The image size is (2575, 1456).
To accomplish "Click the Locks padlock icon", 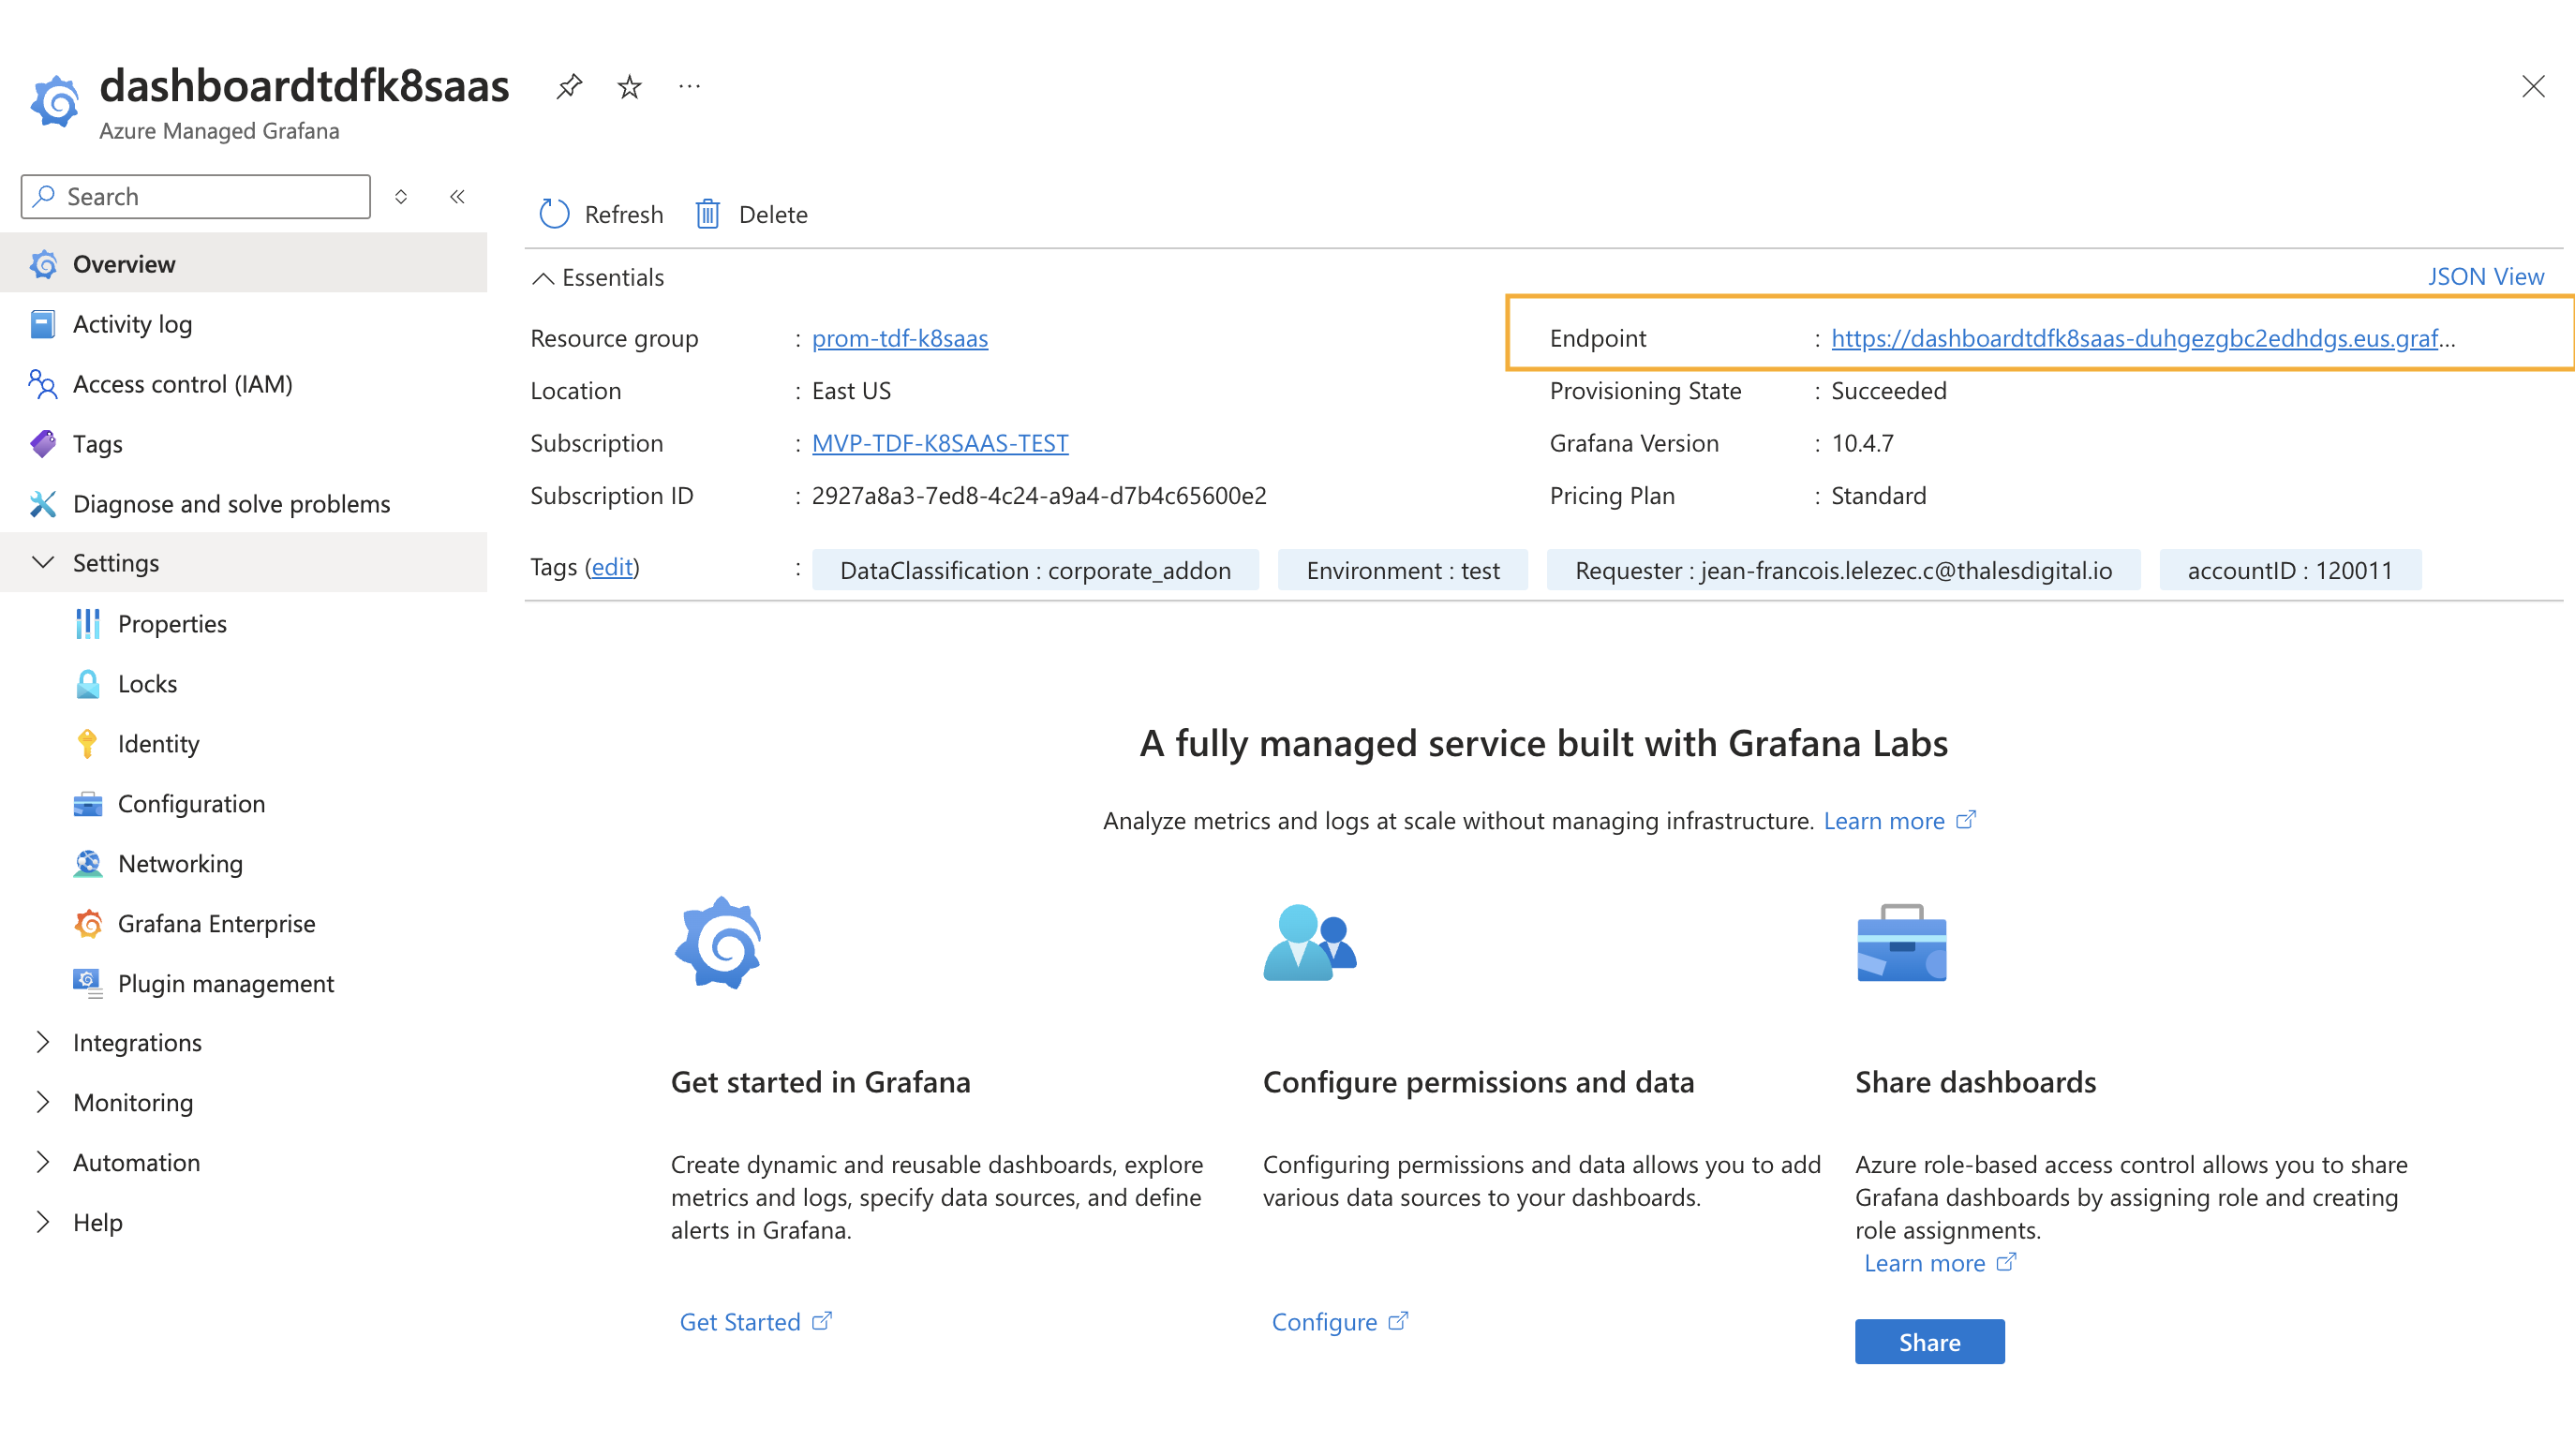I will [88, 684].
